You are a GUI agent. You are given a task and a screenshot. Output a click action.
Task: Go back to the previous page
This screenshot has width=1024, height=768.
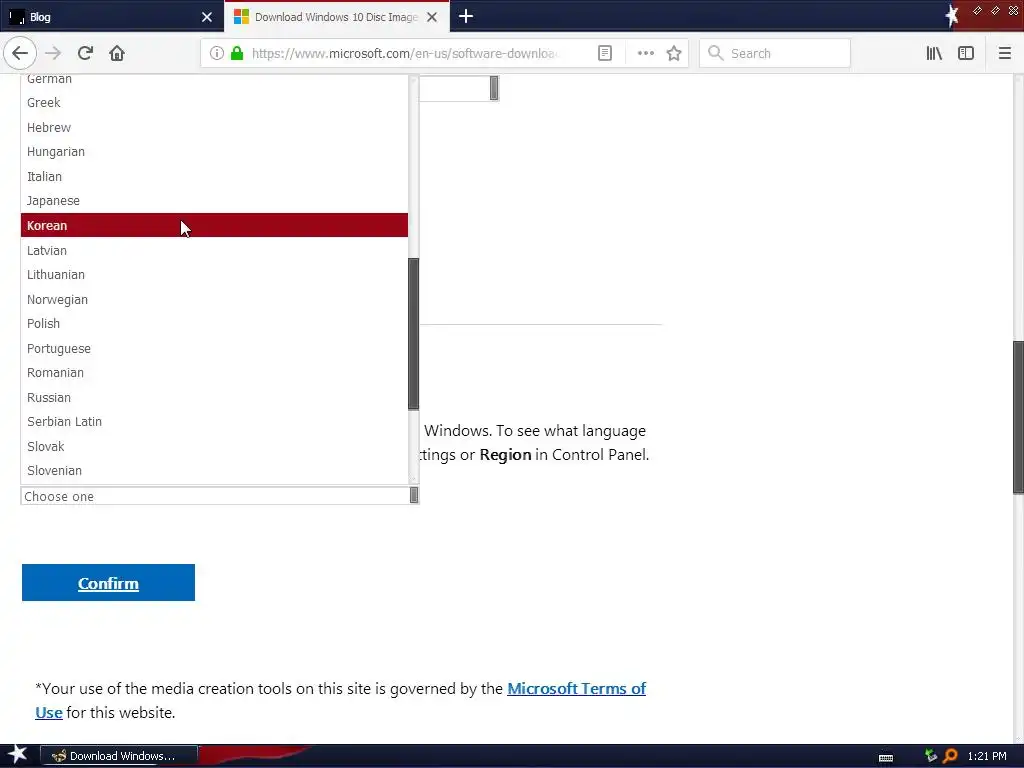click(x=20, y=53)
